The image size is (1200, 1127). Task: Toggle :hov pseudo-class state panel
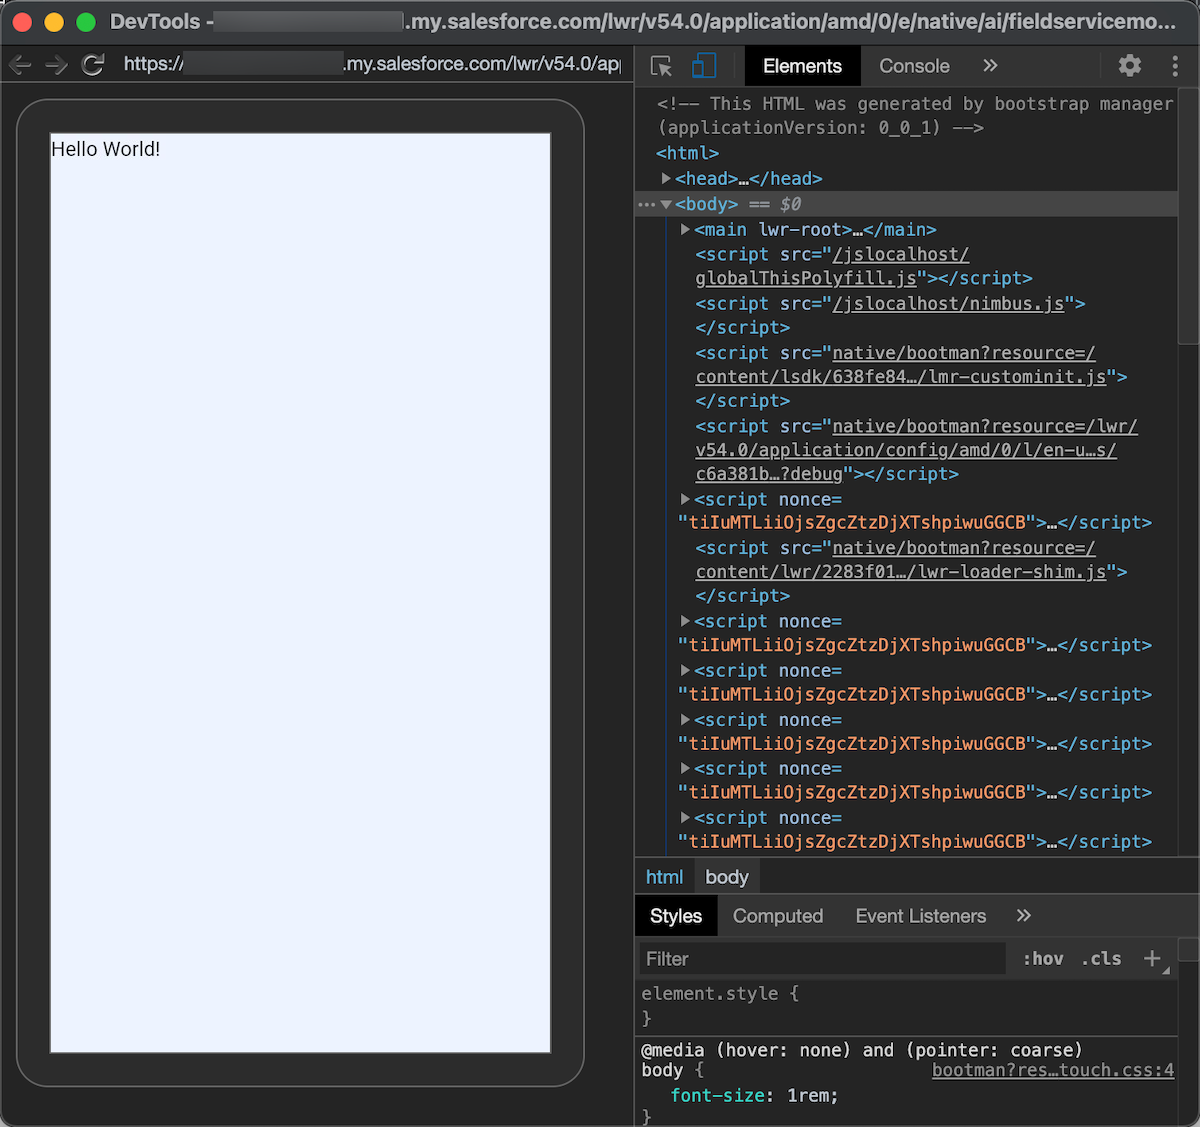(1043, 958)
